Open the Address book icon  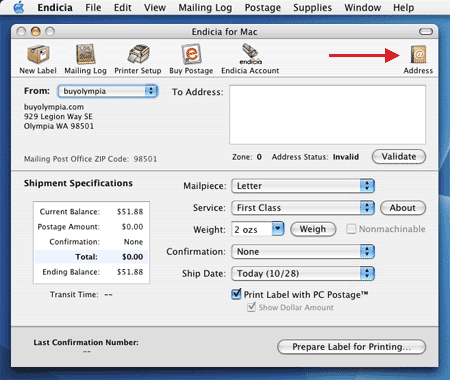[418, 54]
